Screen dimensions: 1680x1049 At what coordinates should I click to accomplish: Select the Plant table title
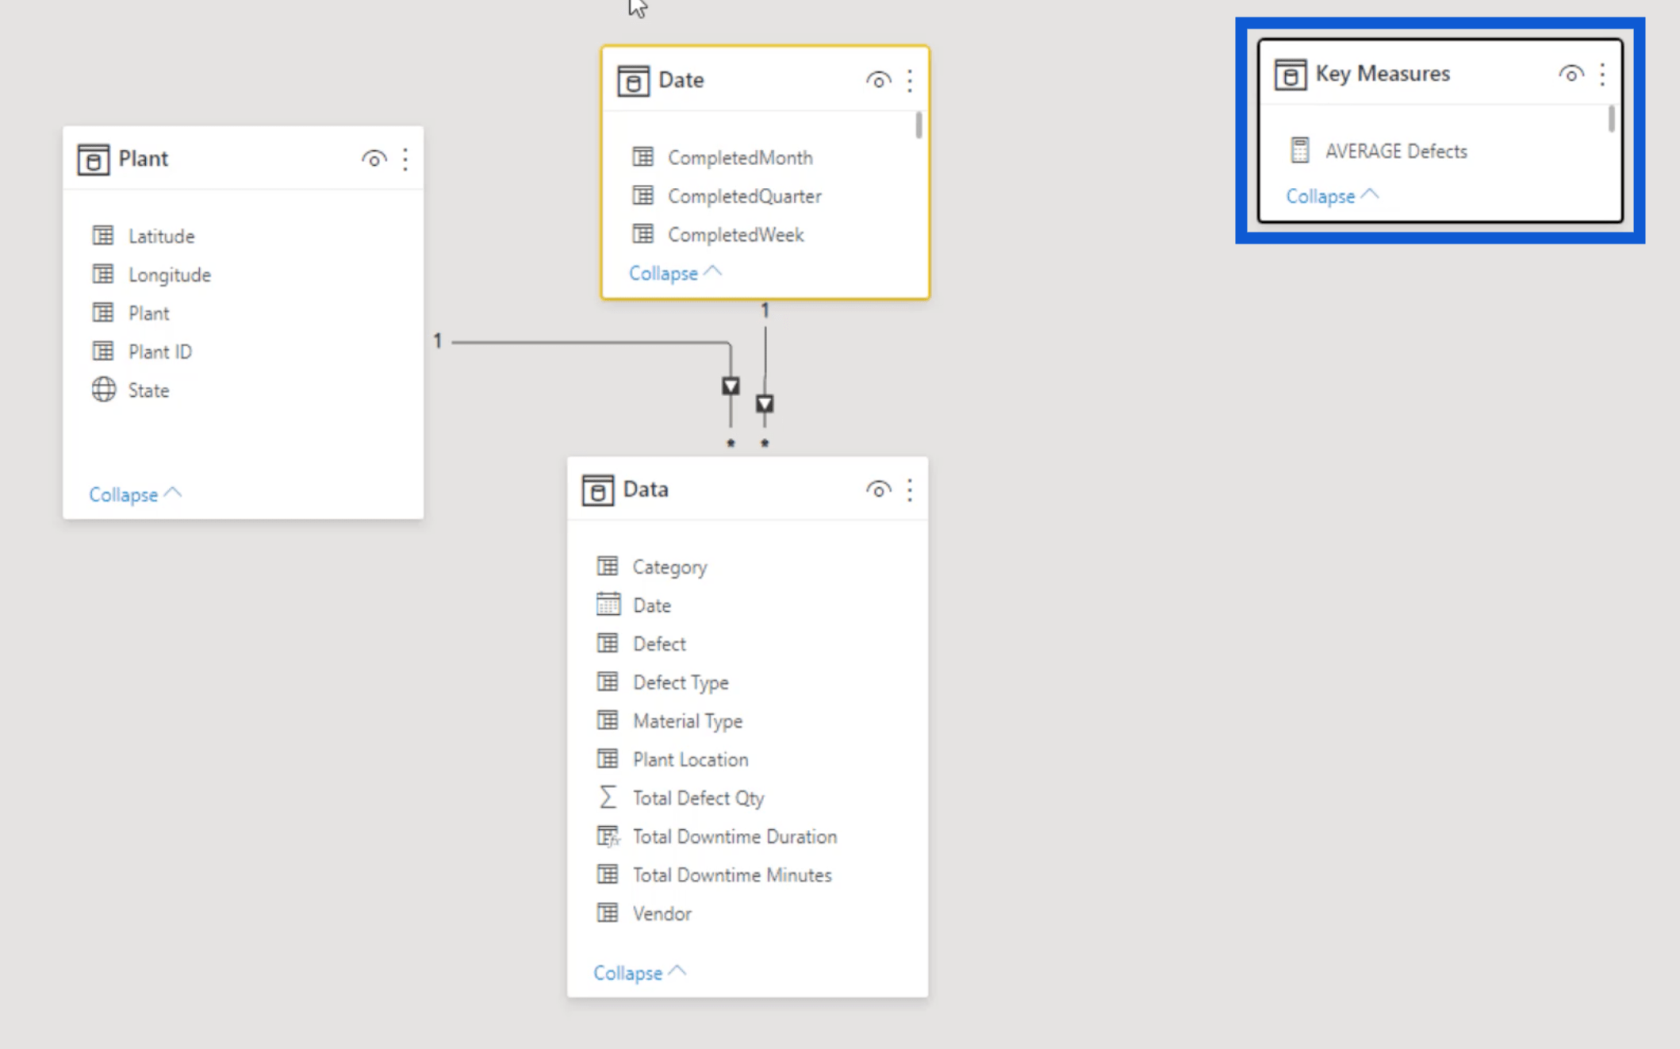[143, 159]
